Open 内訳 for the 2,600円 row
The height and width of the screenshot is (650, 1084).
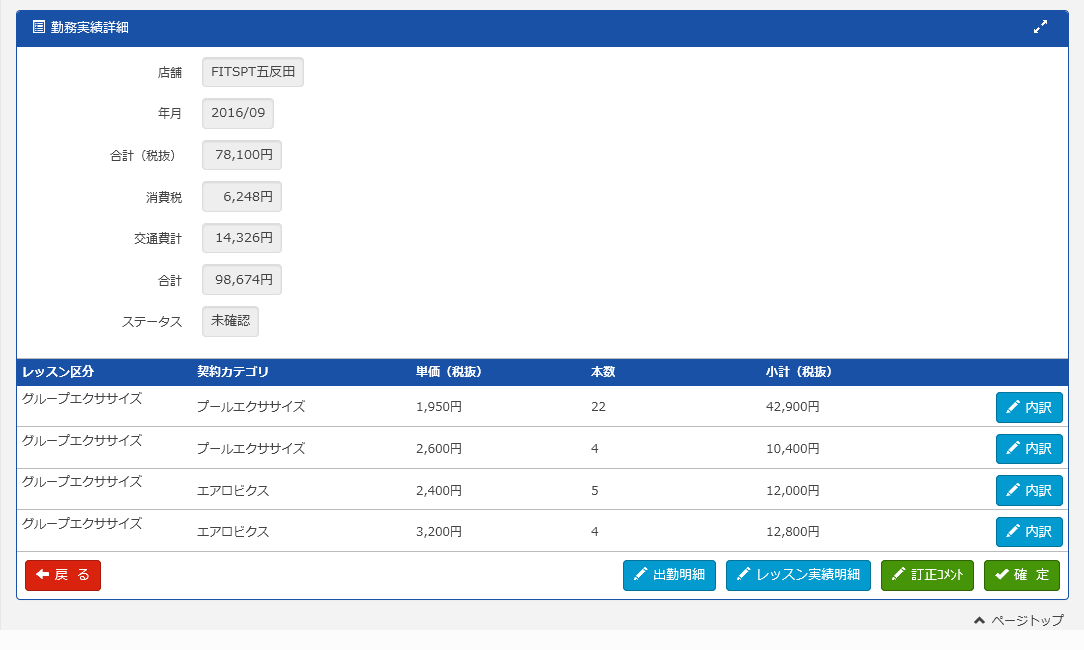pos(1029,449)
